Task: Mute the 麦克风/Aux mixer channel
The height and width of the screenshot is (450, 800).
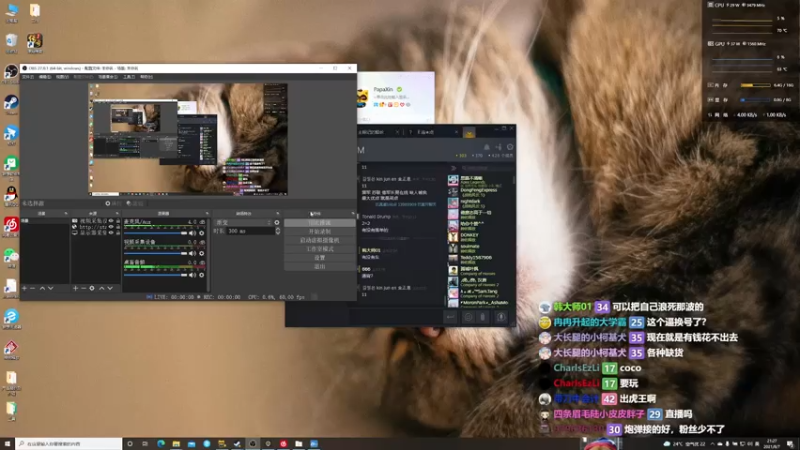Action: pos(192,233)
